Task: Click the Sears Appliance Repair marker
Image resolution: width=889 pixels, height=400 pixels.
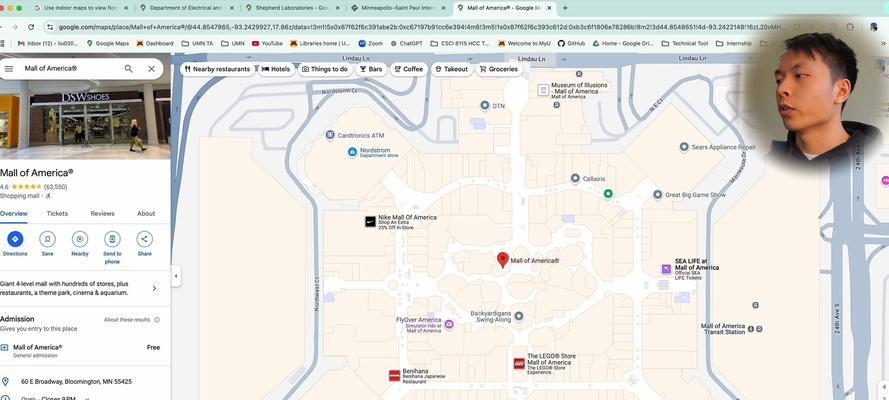Action: (684, 147)
